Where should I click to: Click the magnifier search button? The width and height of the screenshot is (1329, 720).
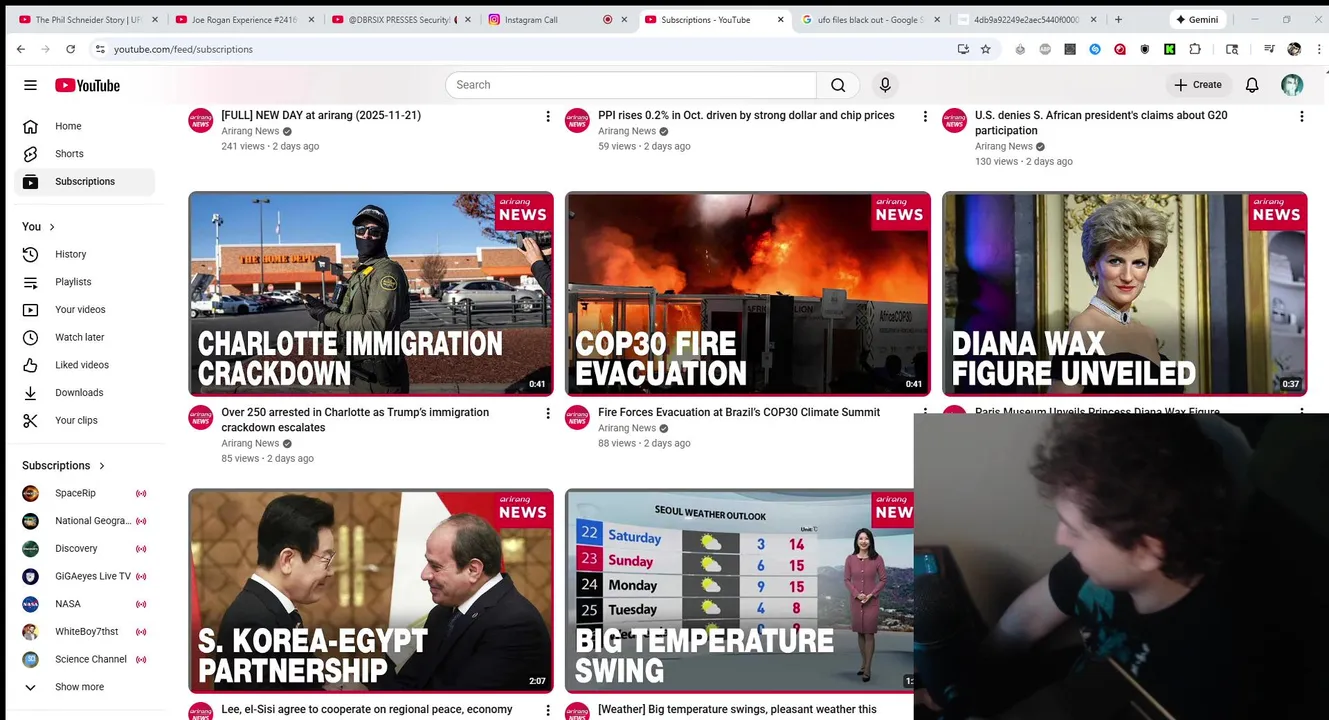click(x=838, y=85)
